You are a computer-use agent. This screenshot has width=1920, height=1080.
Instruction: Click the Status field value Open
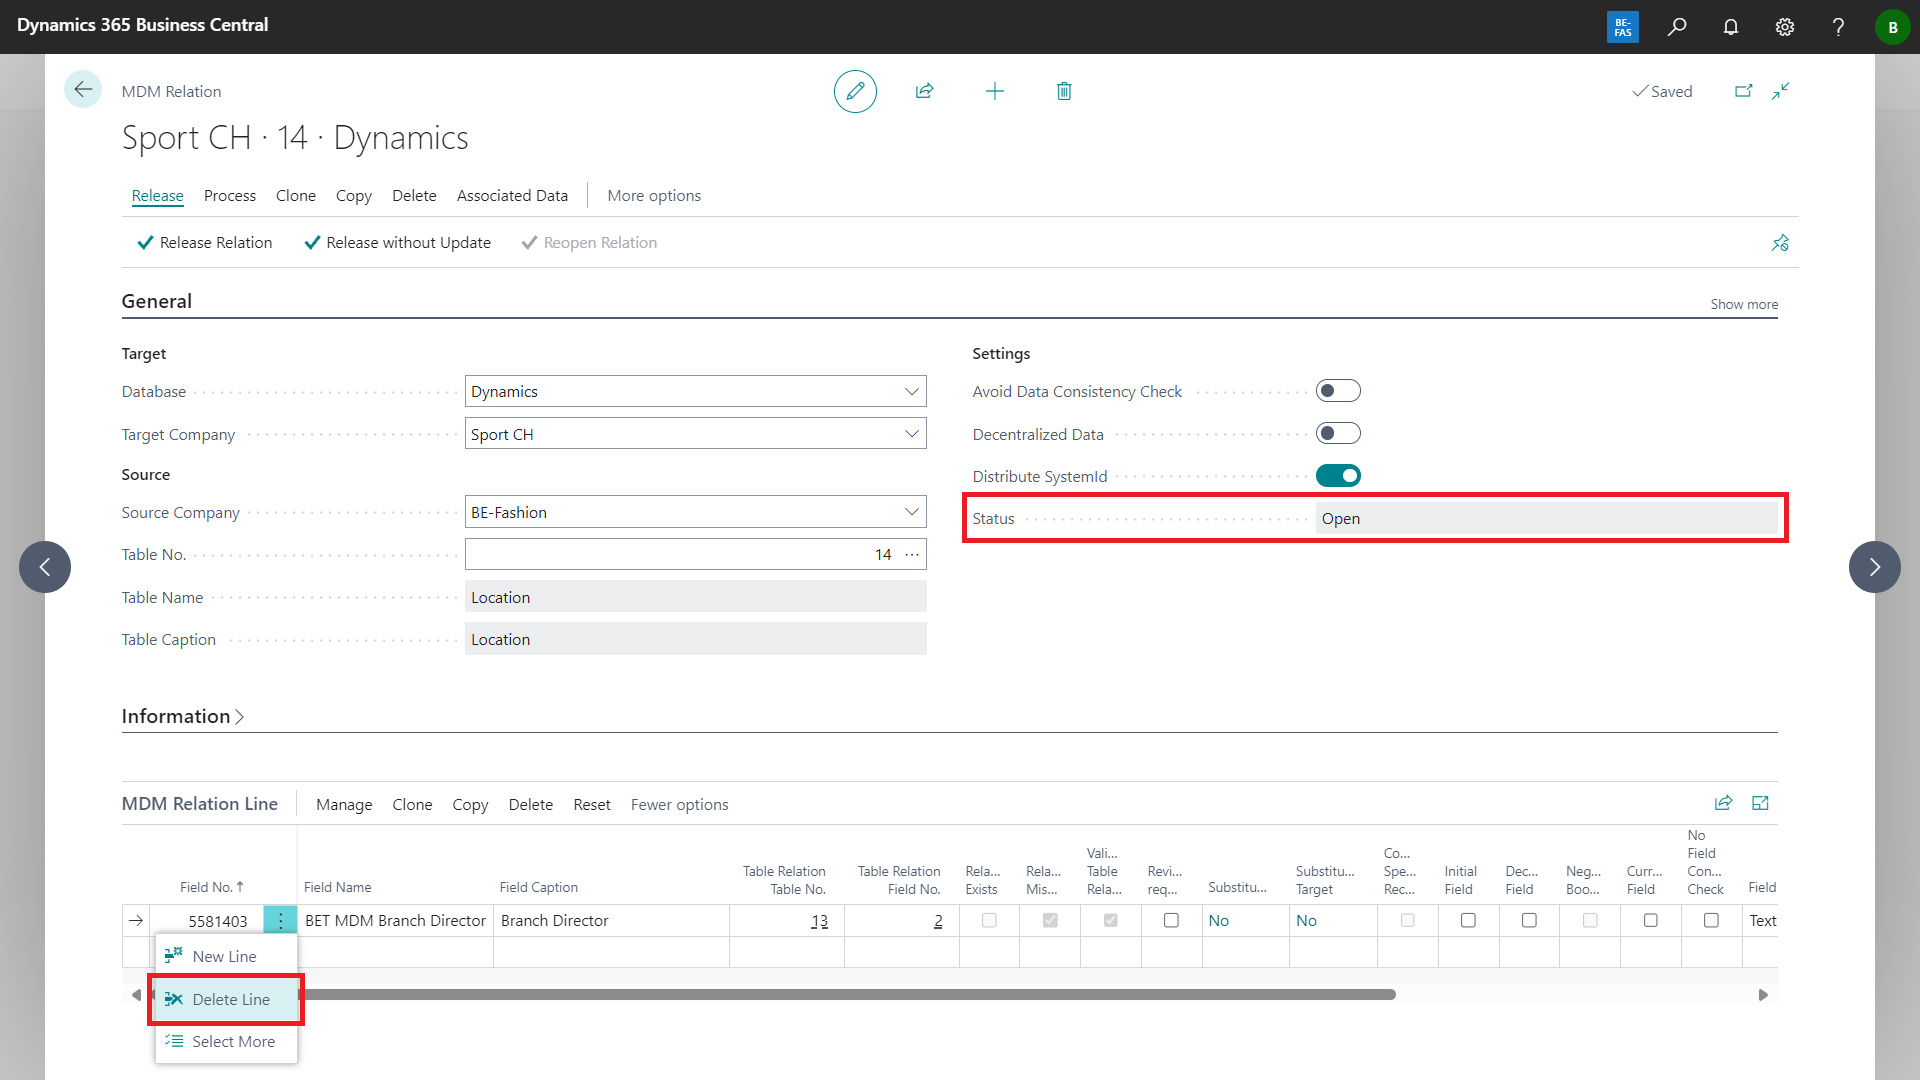[1547, 518]
